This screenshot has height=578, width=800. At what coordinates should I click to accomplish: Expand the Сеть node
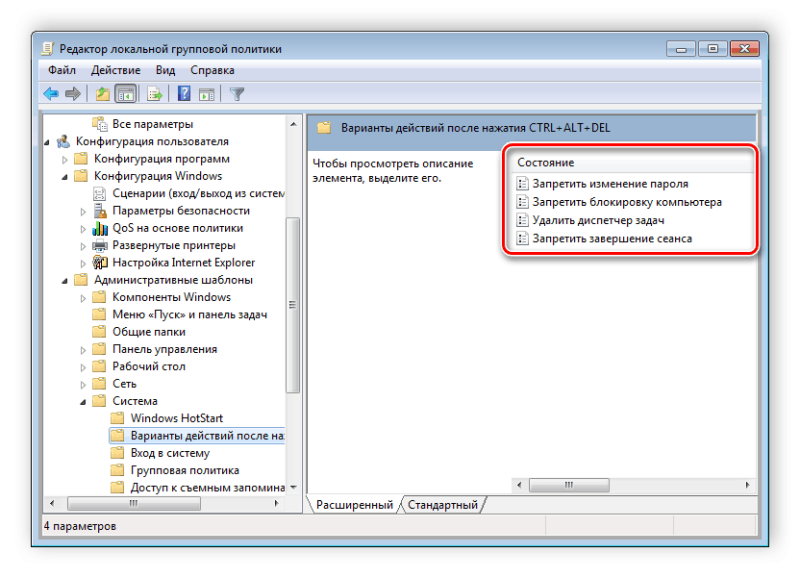click(83, 385)
